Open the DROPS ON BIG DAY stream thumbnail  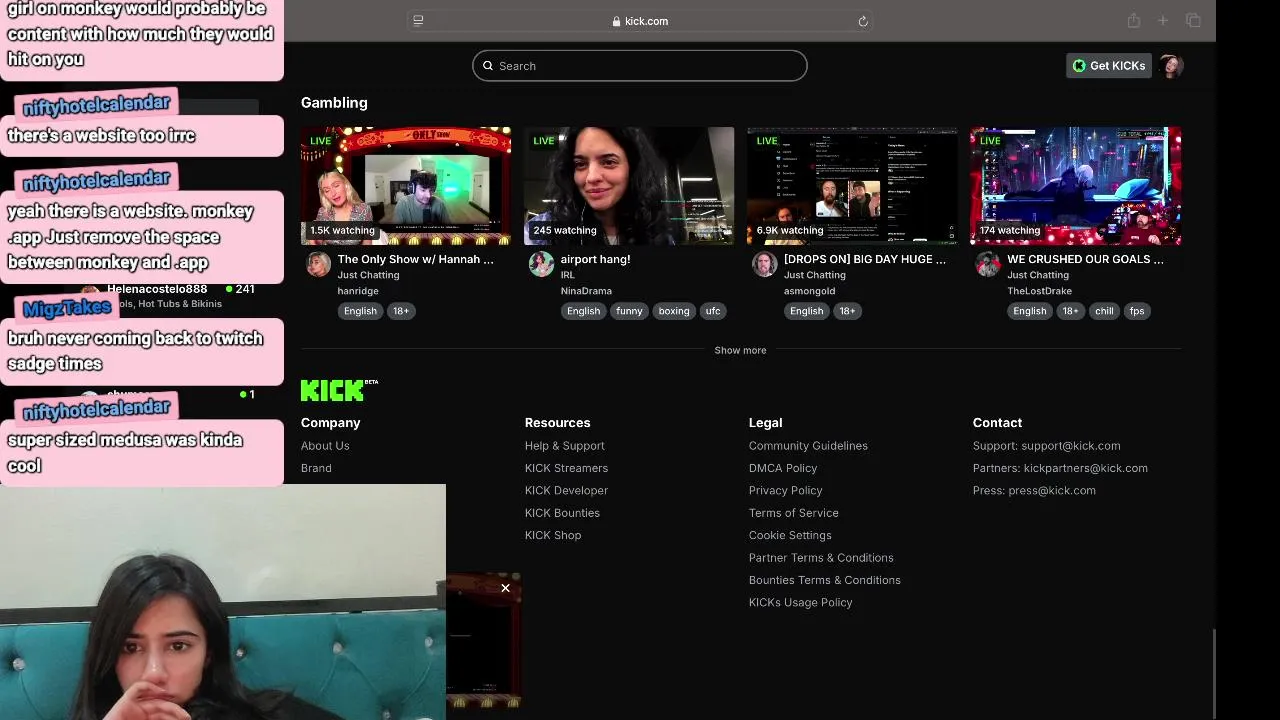[852, 186]
